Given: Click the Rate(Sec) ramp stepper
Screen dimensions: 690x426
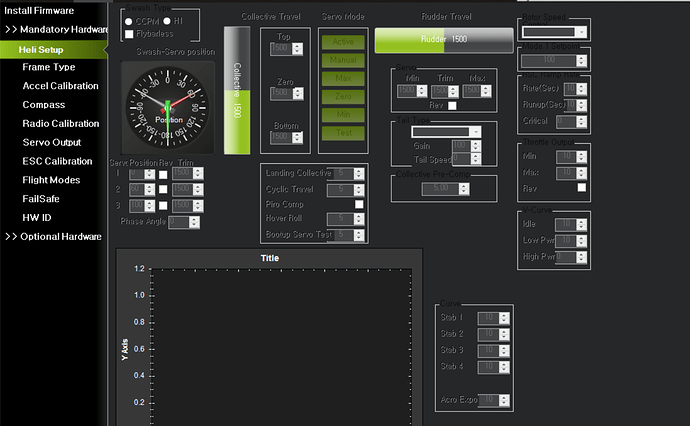Looking at the screenshot, I should [x=575, y=89].
